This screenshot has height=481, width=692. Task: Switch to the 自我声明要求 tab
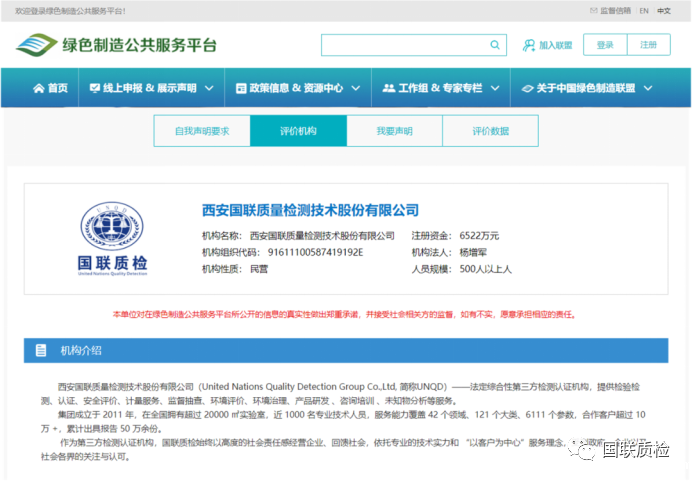coord(202,131)
